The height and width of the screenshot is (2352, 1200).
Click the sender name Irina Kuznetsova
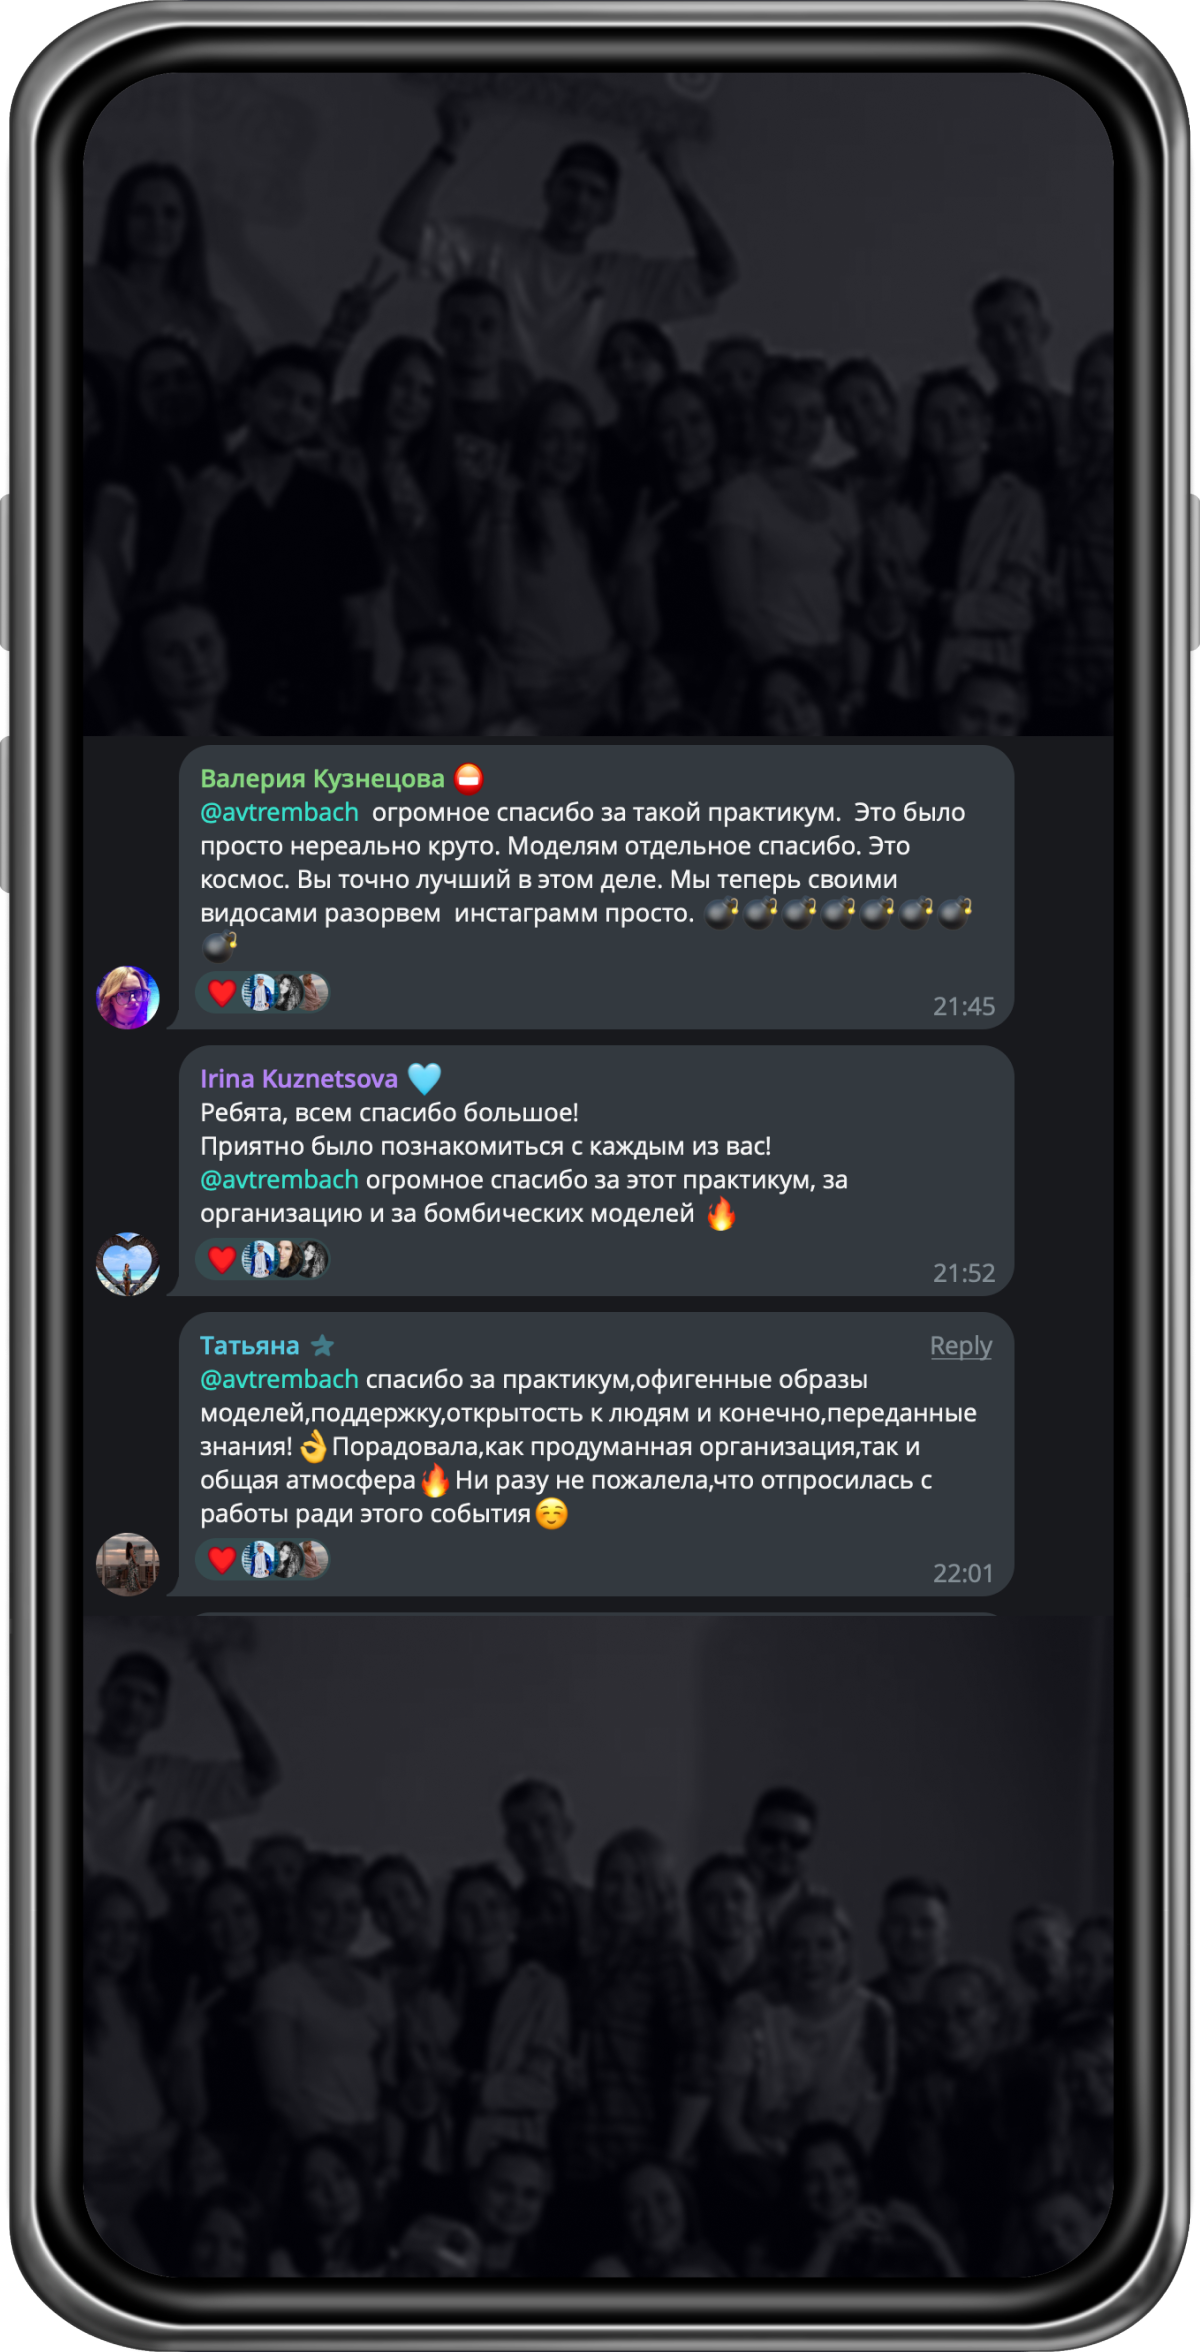[299, 1078]
